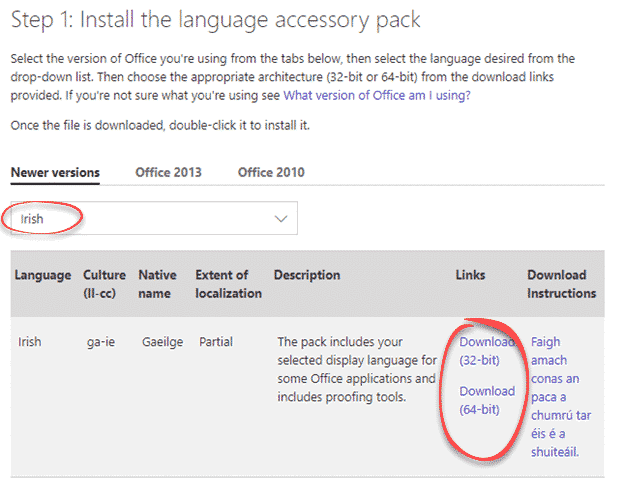Select the Gaeilge native name cell

tap(164, 342)
